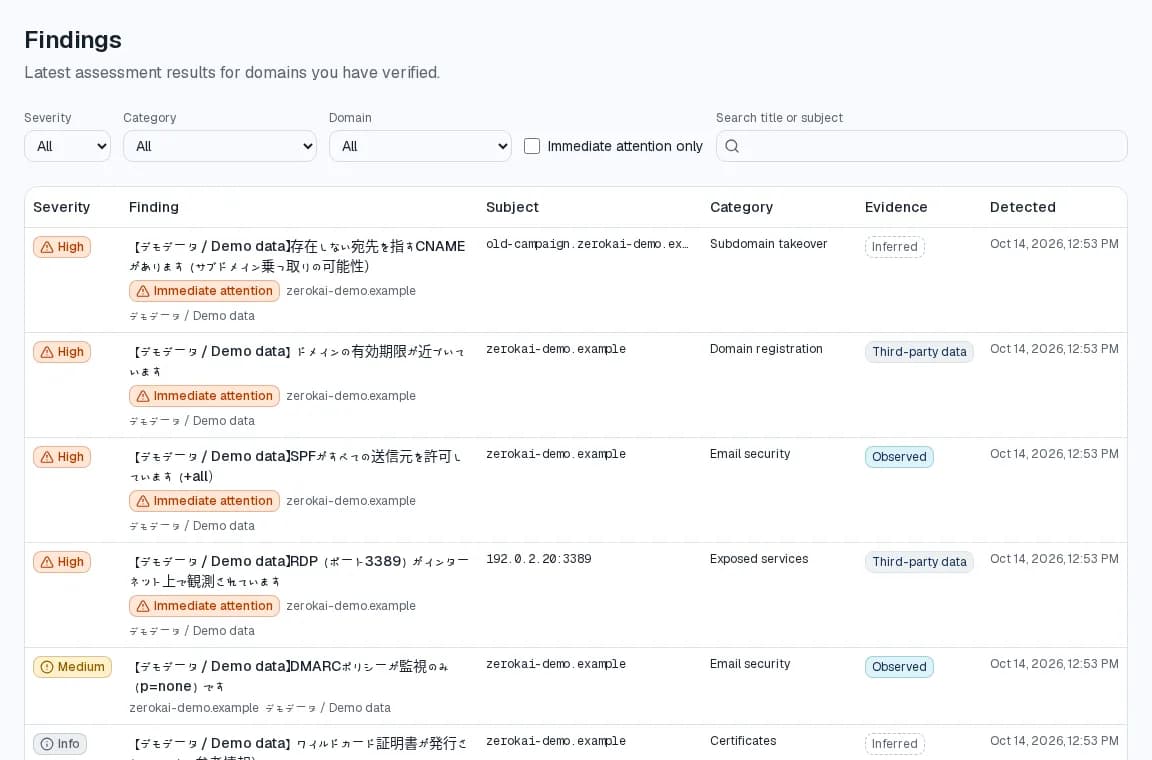Click the High badge on the SPF finding
The image size is (1152, 760).
pos(62,457)
